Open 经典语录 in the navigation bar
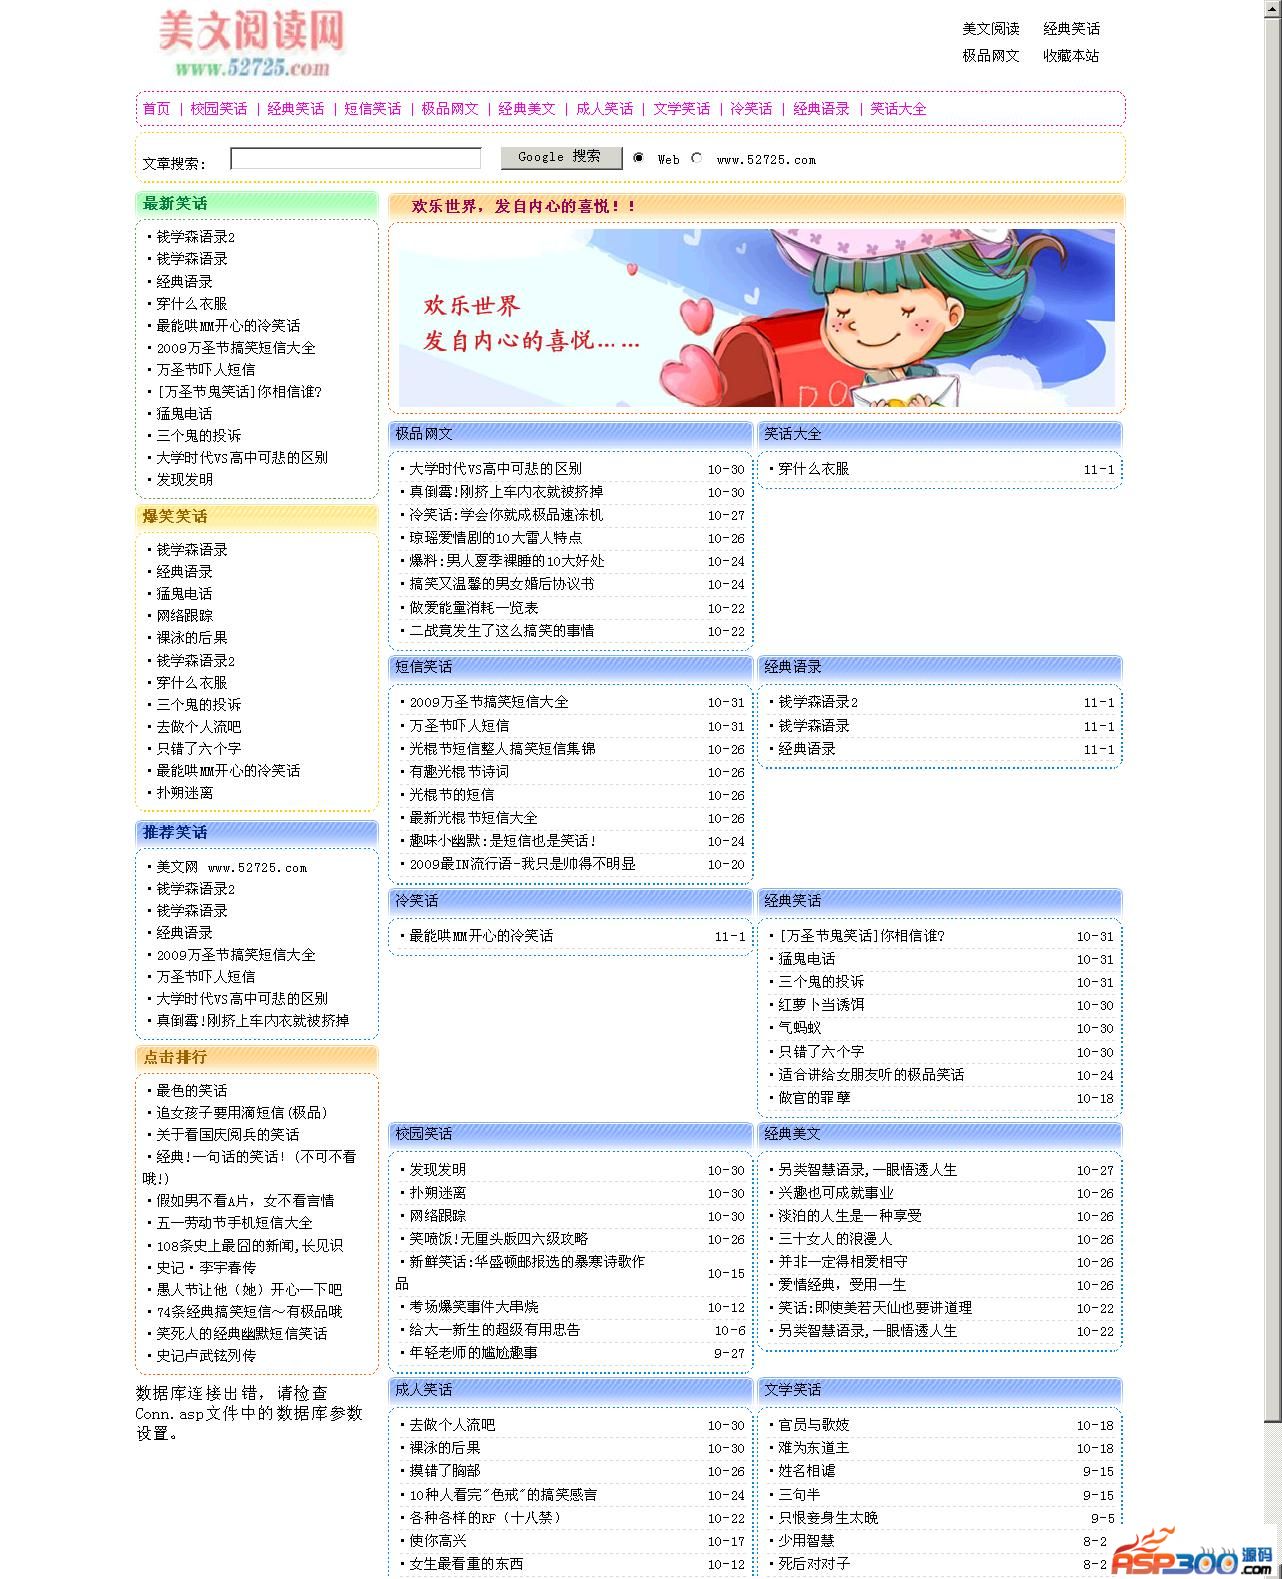Viewport: 1282px width, 1579px height. pyautogui.click(x=821, y=109)
